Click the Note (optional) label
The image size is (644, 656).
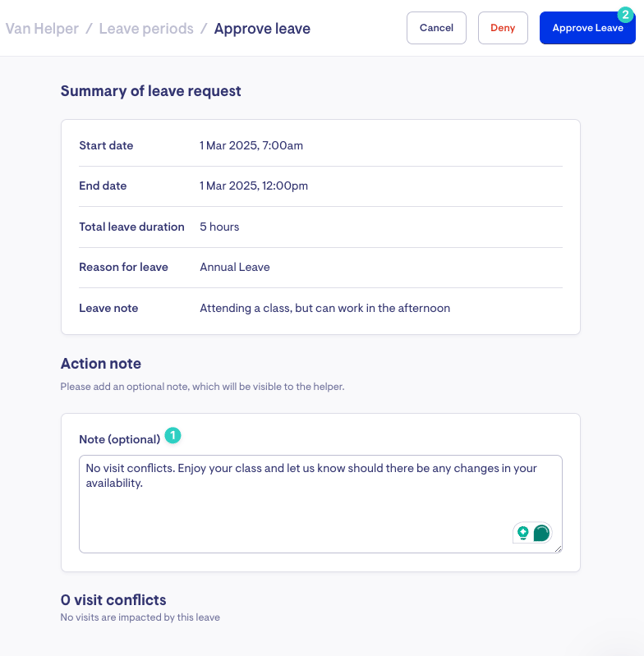(120, 439)
